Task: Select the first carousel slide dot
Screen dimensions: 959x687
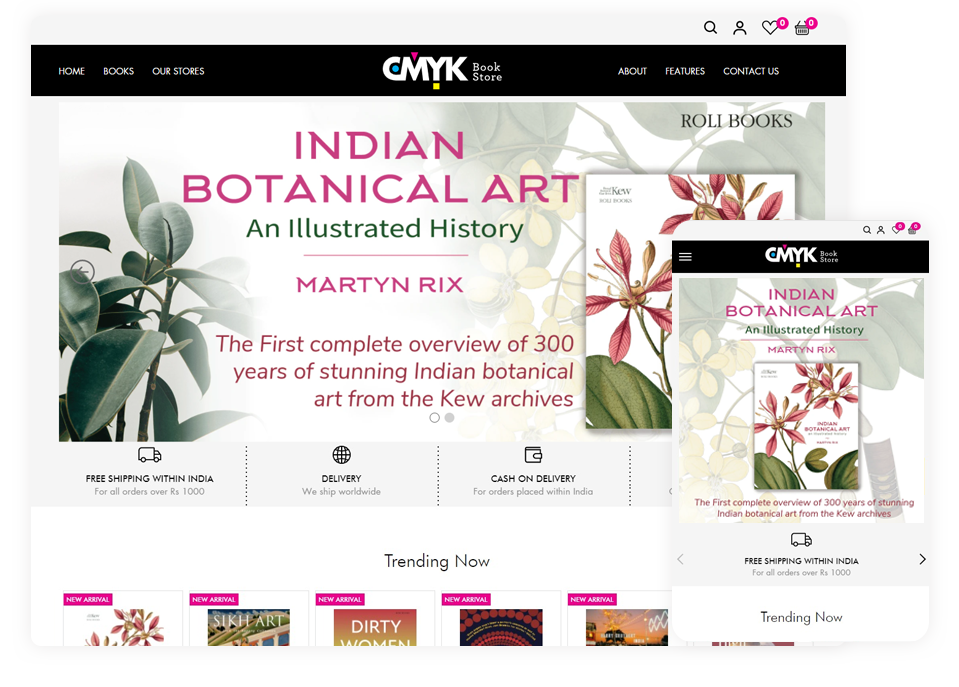Action: (434, 418)
